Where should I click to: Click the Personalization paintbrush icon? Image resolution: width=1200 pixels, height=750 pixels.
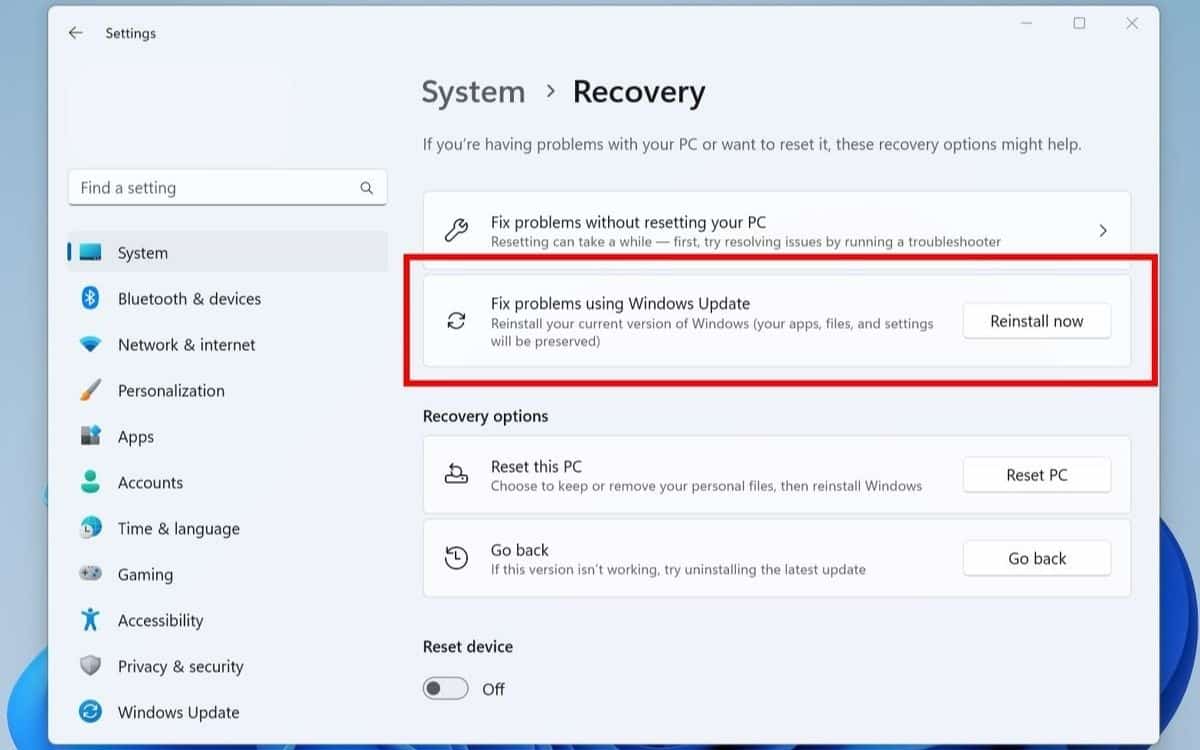point(91,390)
